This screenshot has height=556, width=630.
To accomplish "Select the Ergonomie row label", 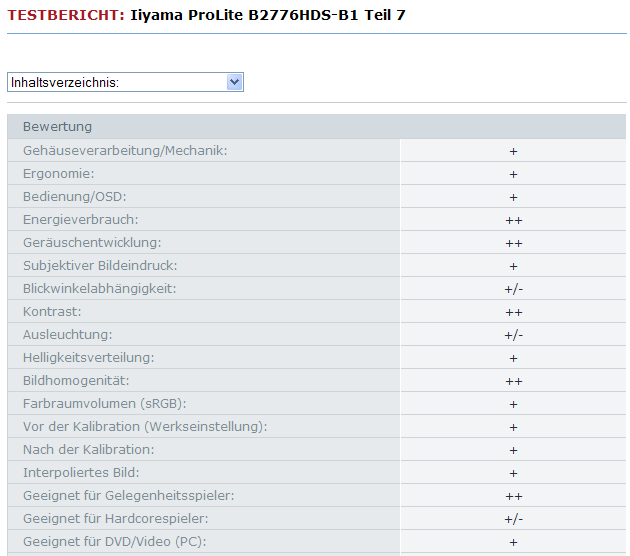I will point(59,174).
